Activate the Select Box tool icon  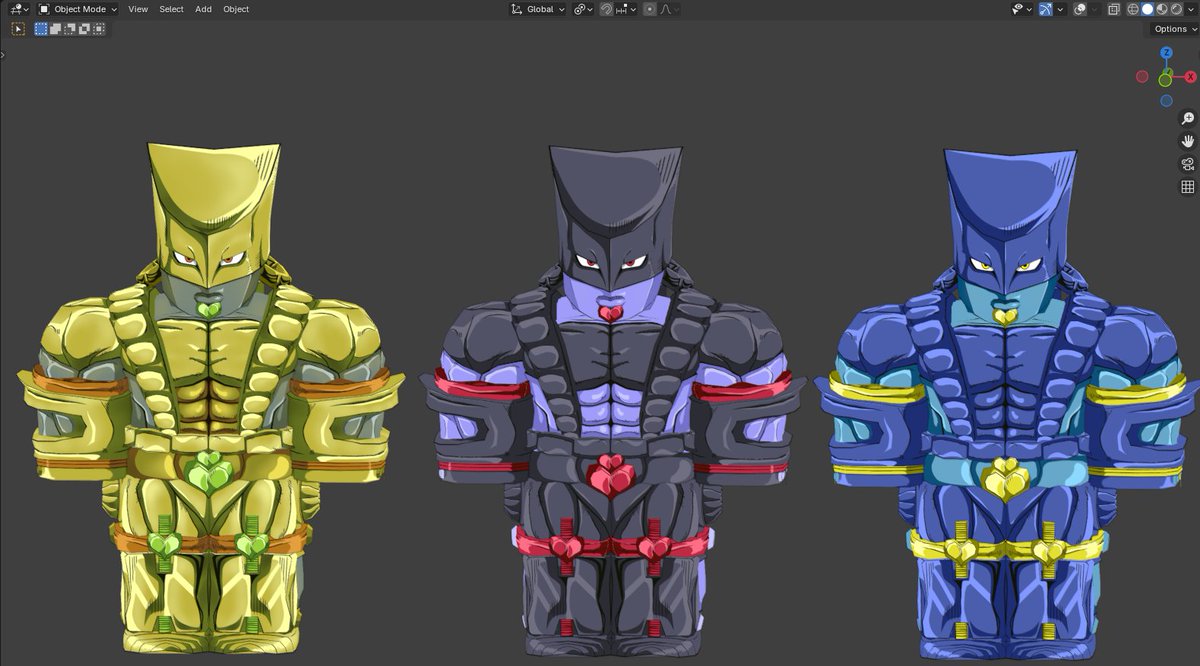coord(18,29)
